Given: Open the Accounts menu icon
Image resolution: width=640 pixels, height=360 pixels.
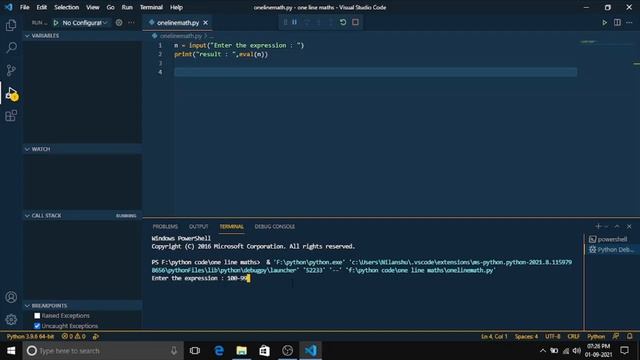Looking at the screenshot, I should click(x=11, y=297).
